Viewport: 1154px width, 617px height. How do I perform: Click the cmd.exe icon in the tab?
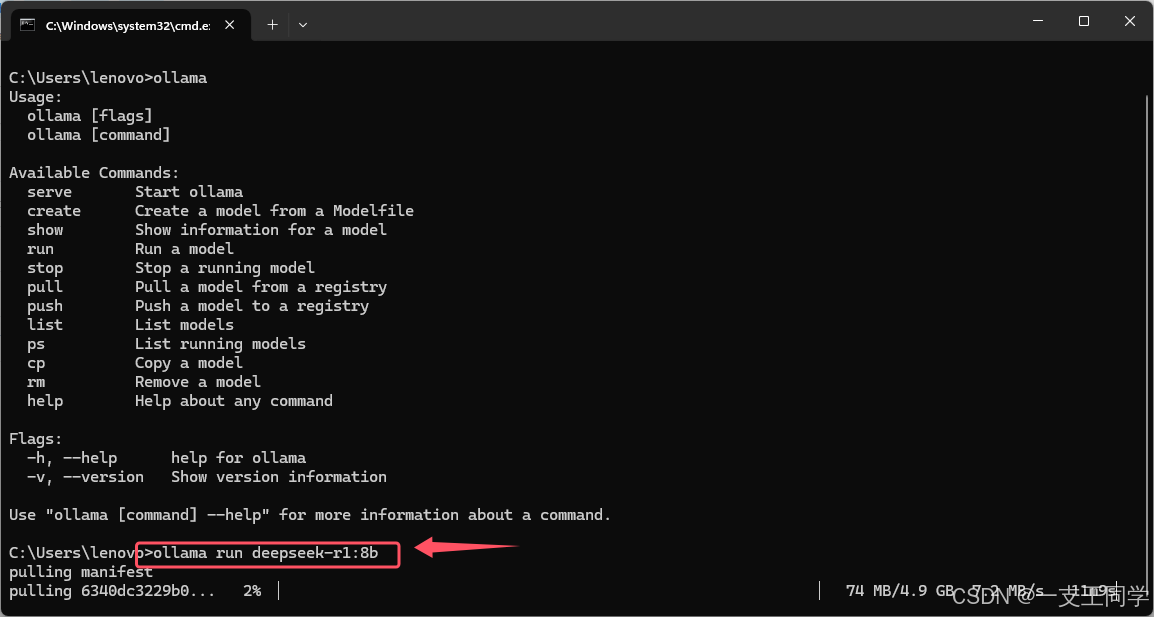pos(27,24)
